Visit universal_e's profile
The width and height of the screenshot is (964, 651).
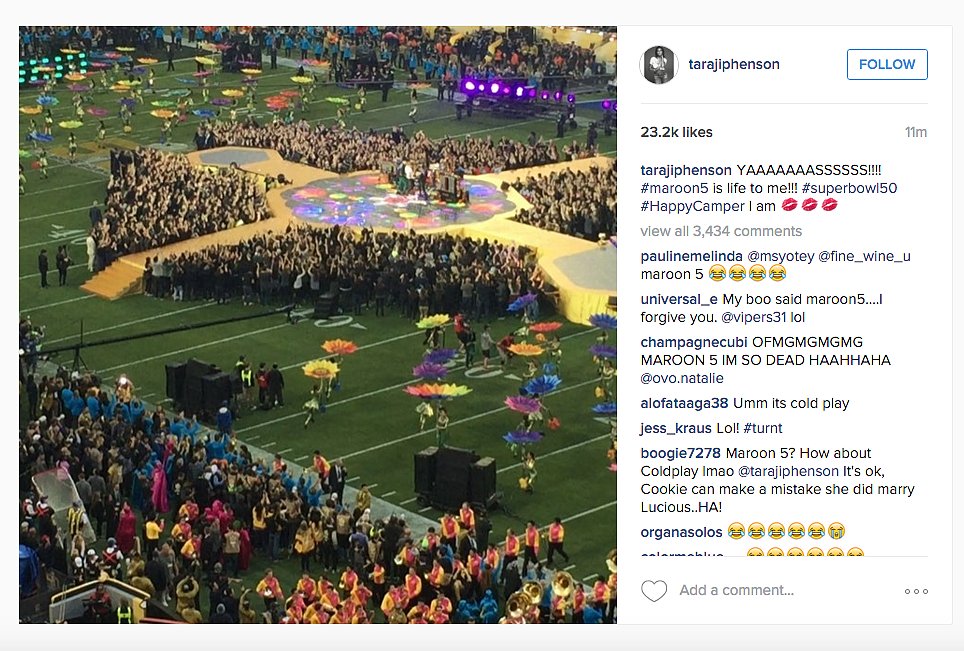pyautogui.click(x=679, y=299)
